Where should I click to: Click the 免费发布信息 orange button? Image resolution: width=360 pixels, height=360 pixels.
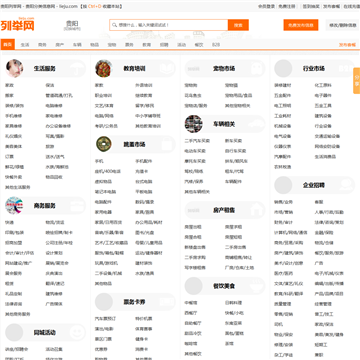(301, 25)
